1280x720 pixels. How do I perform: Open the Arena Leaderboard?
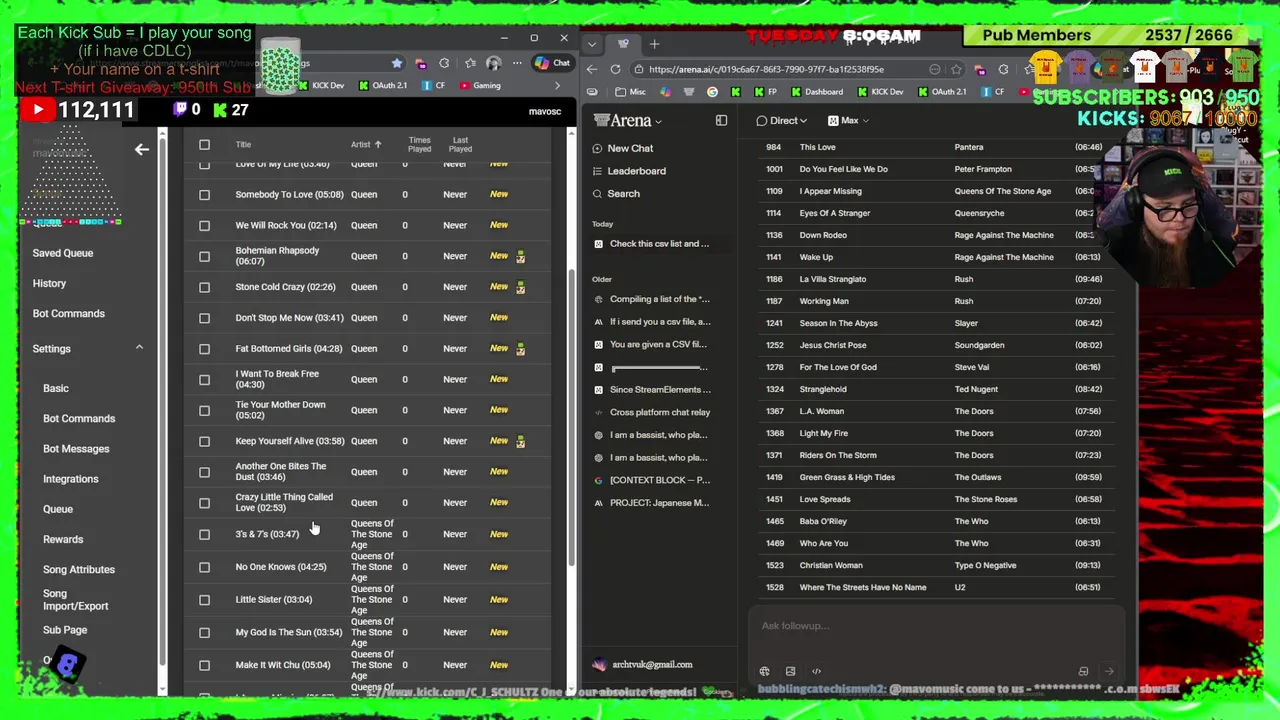coord(636,171)
